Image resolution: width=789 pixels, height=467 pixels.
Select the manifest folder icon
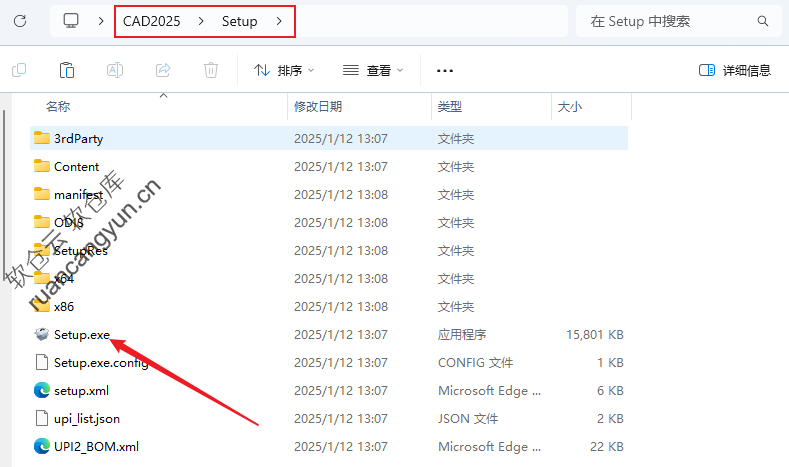(42, 194)
